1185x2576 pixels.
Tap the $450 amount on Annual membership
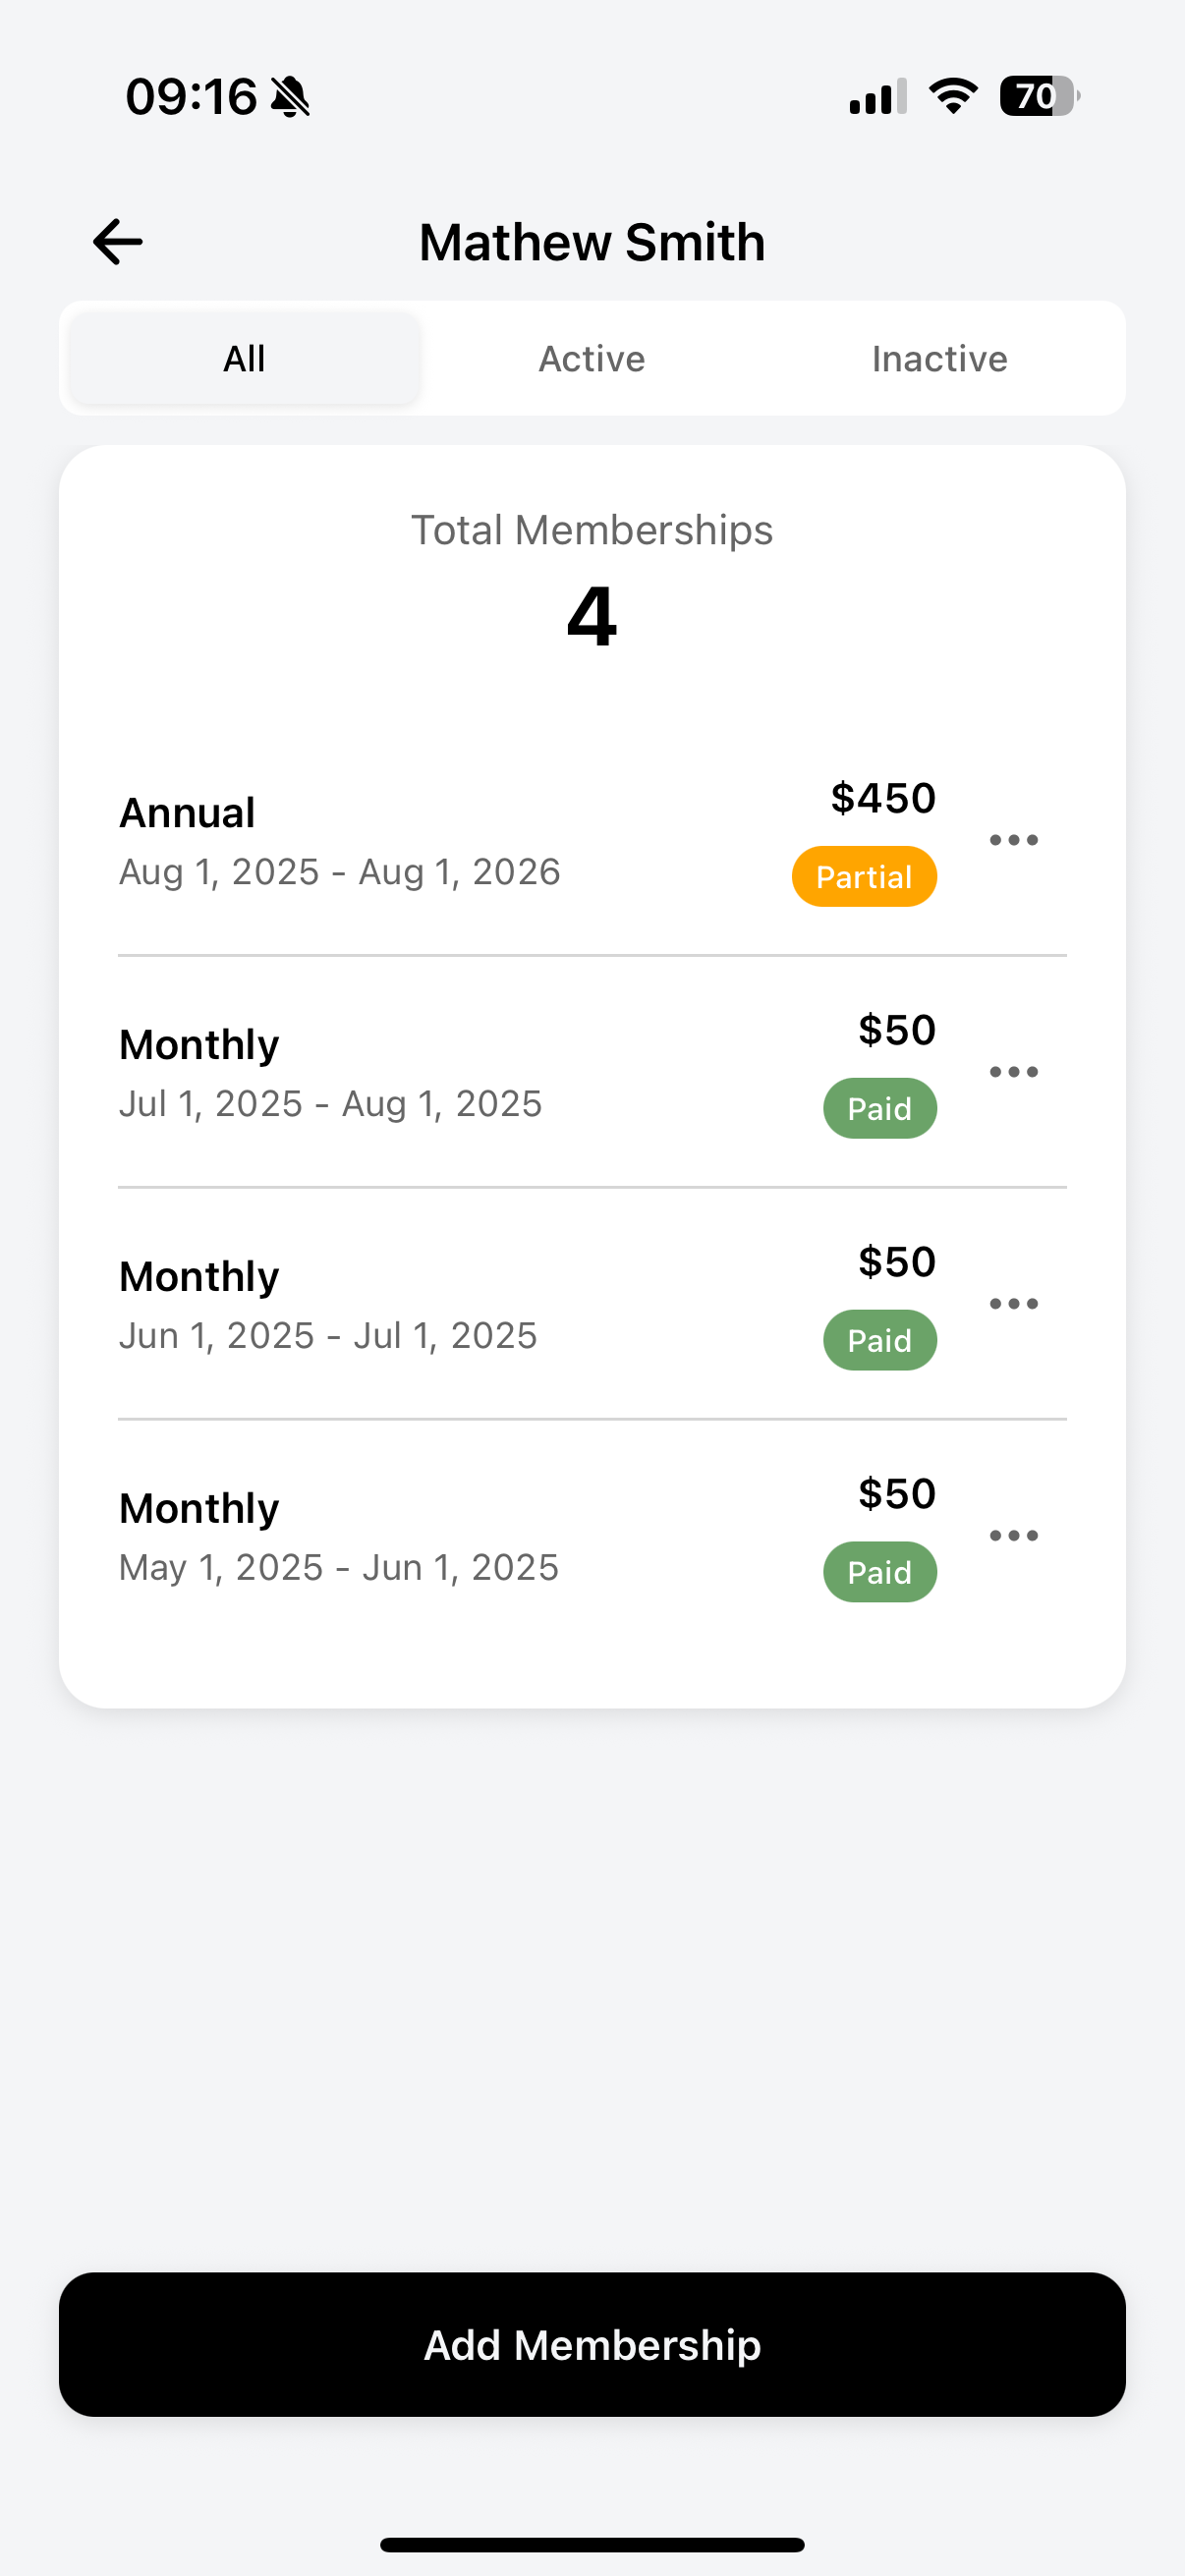click(883, 798)
